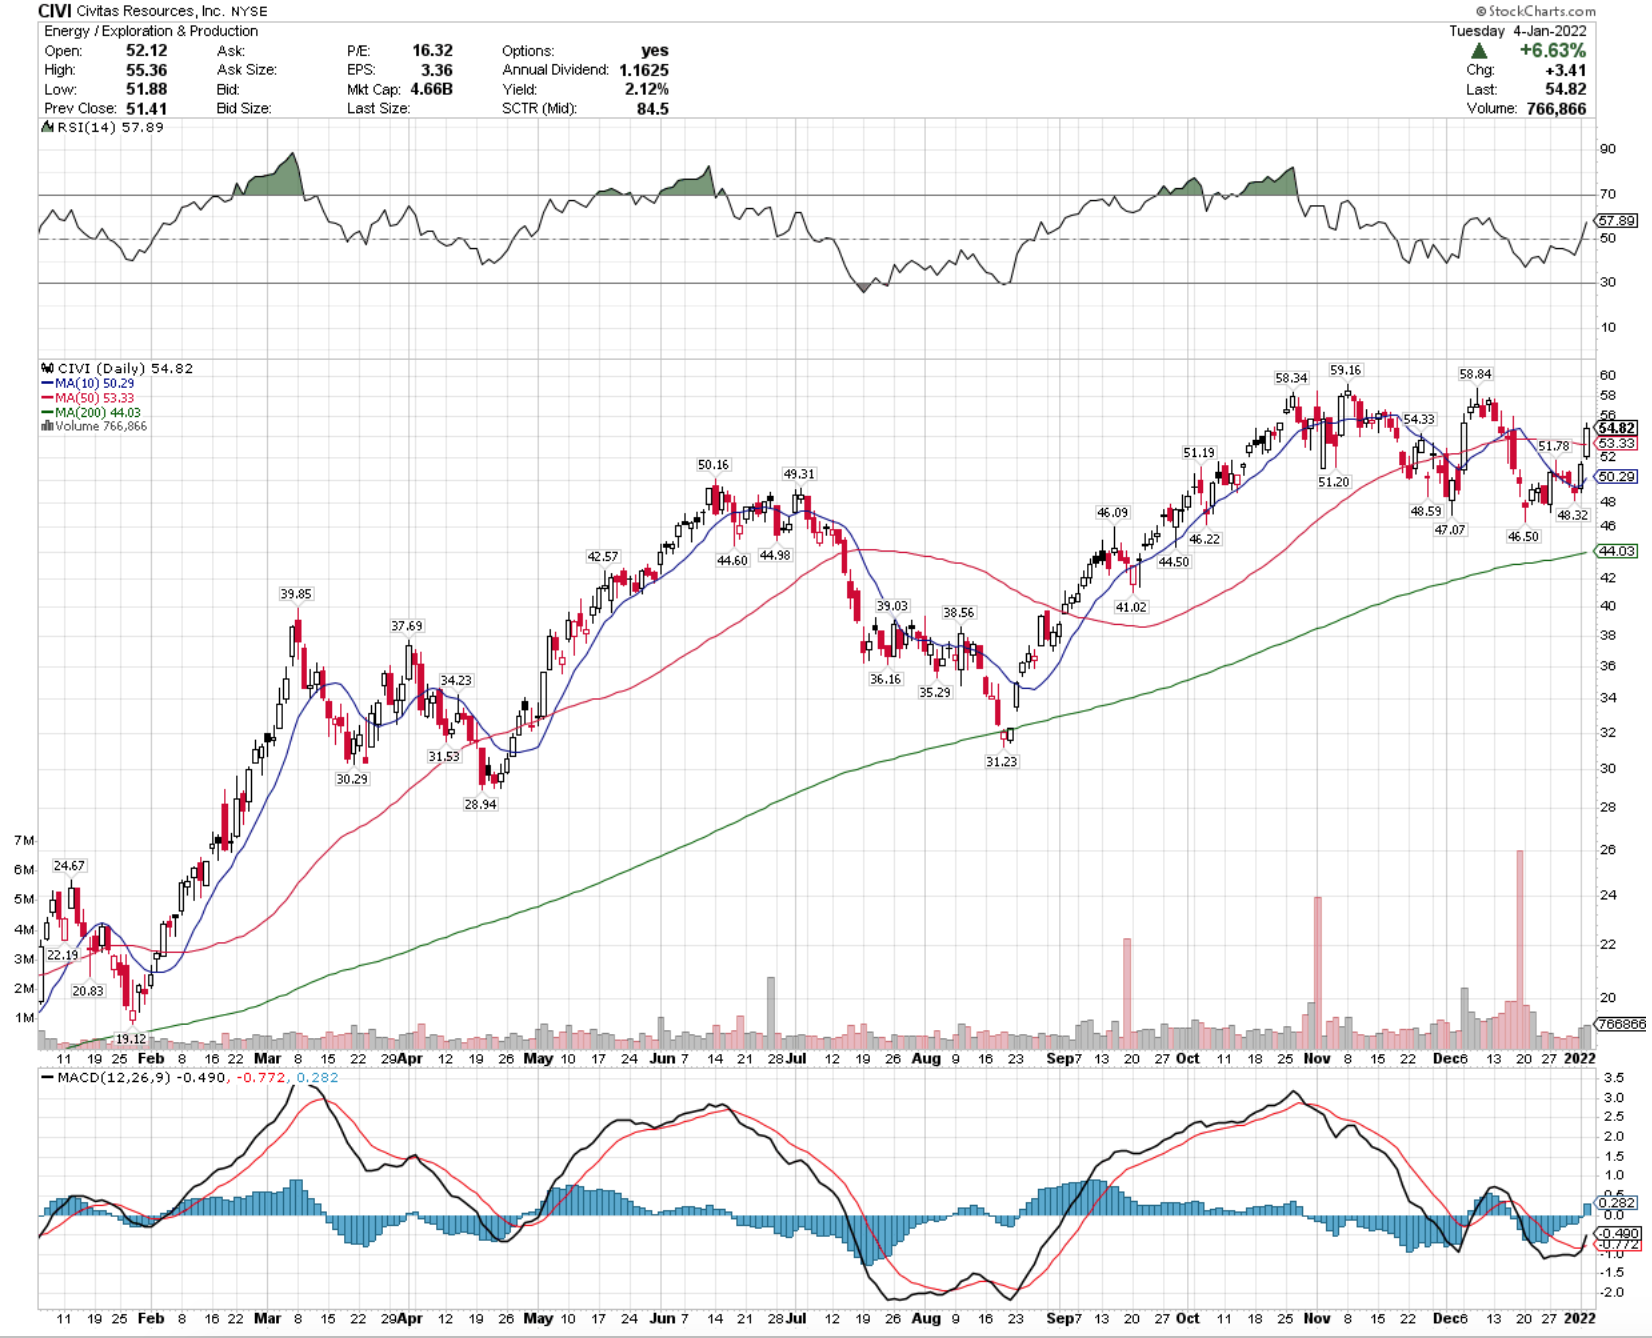
Task: Click the MACD line tag -0.490
Action: tap(1619, 1234)
